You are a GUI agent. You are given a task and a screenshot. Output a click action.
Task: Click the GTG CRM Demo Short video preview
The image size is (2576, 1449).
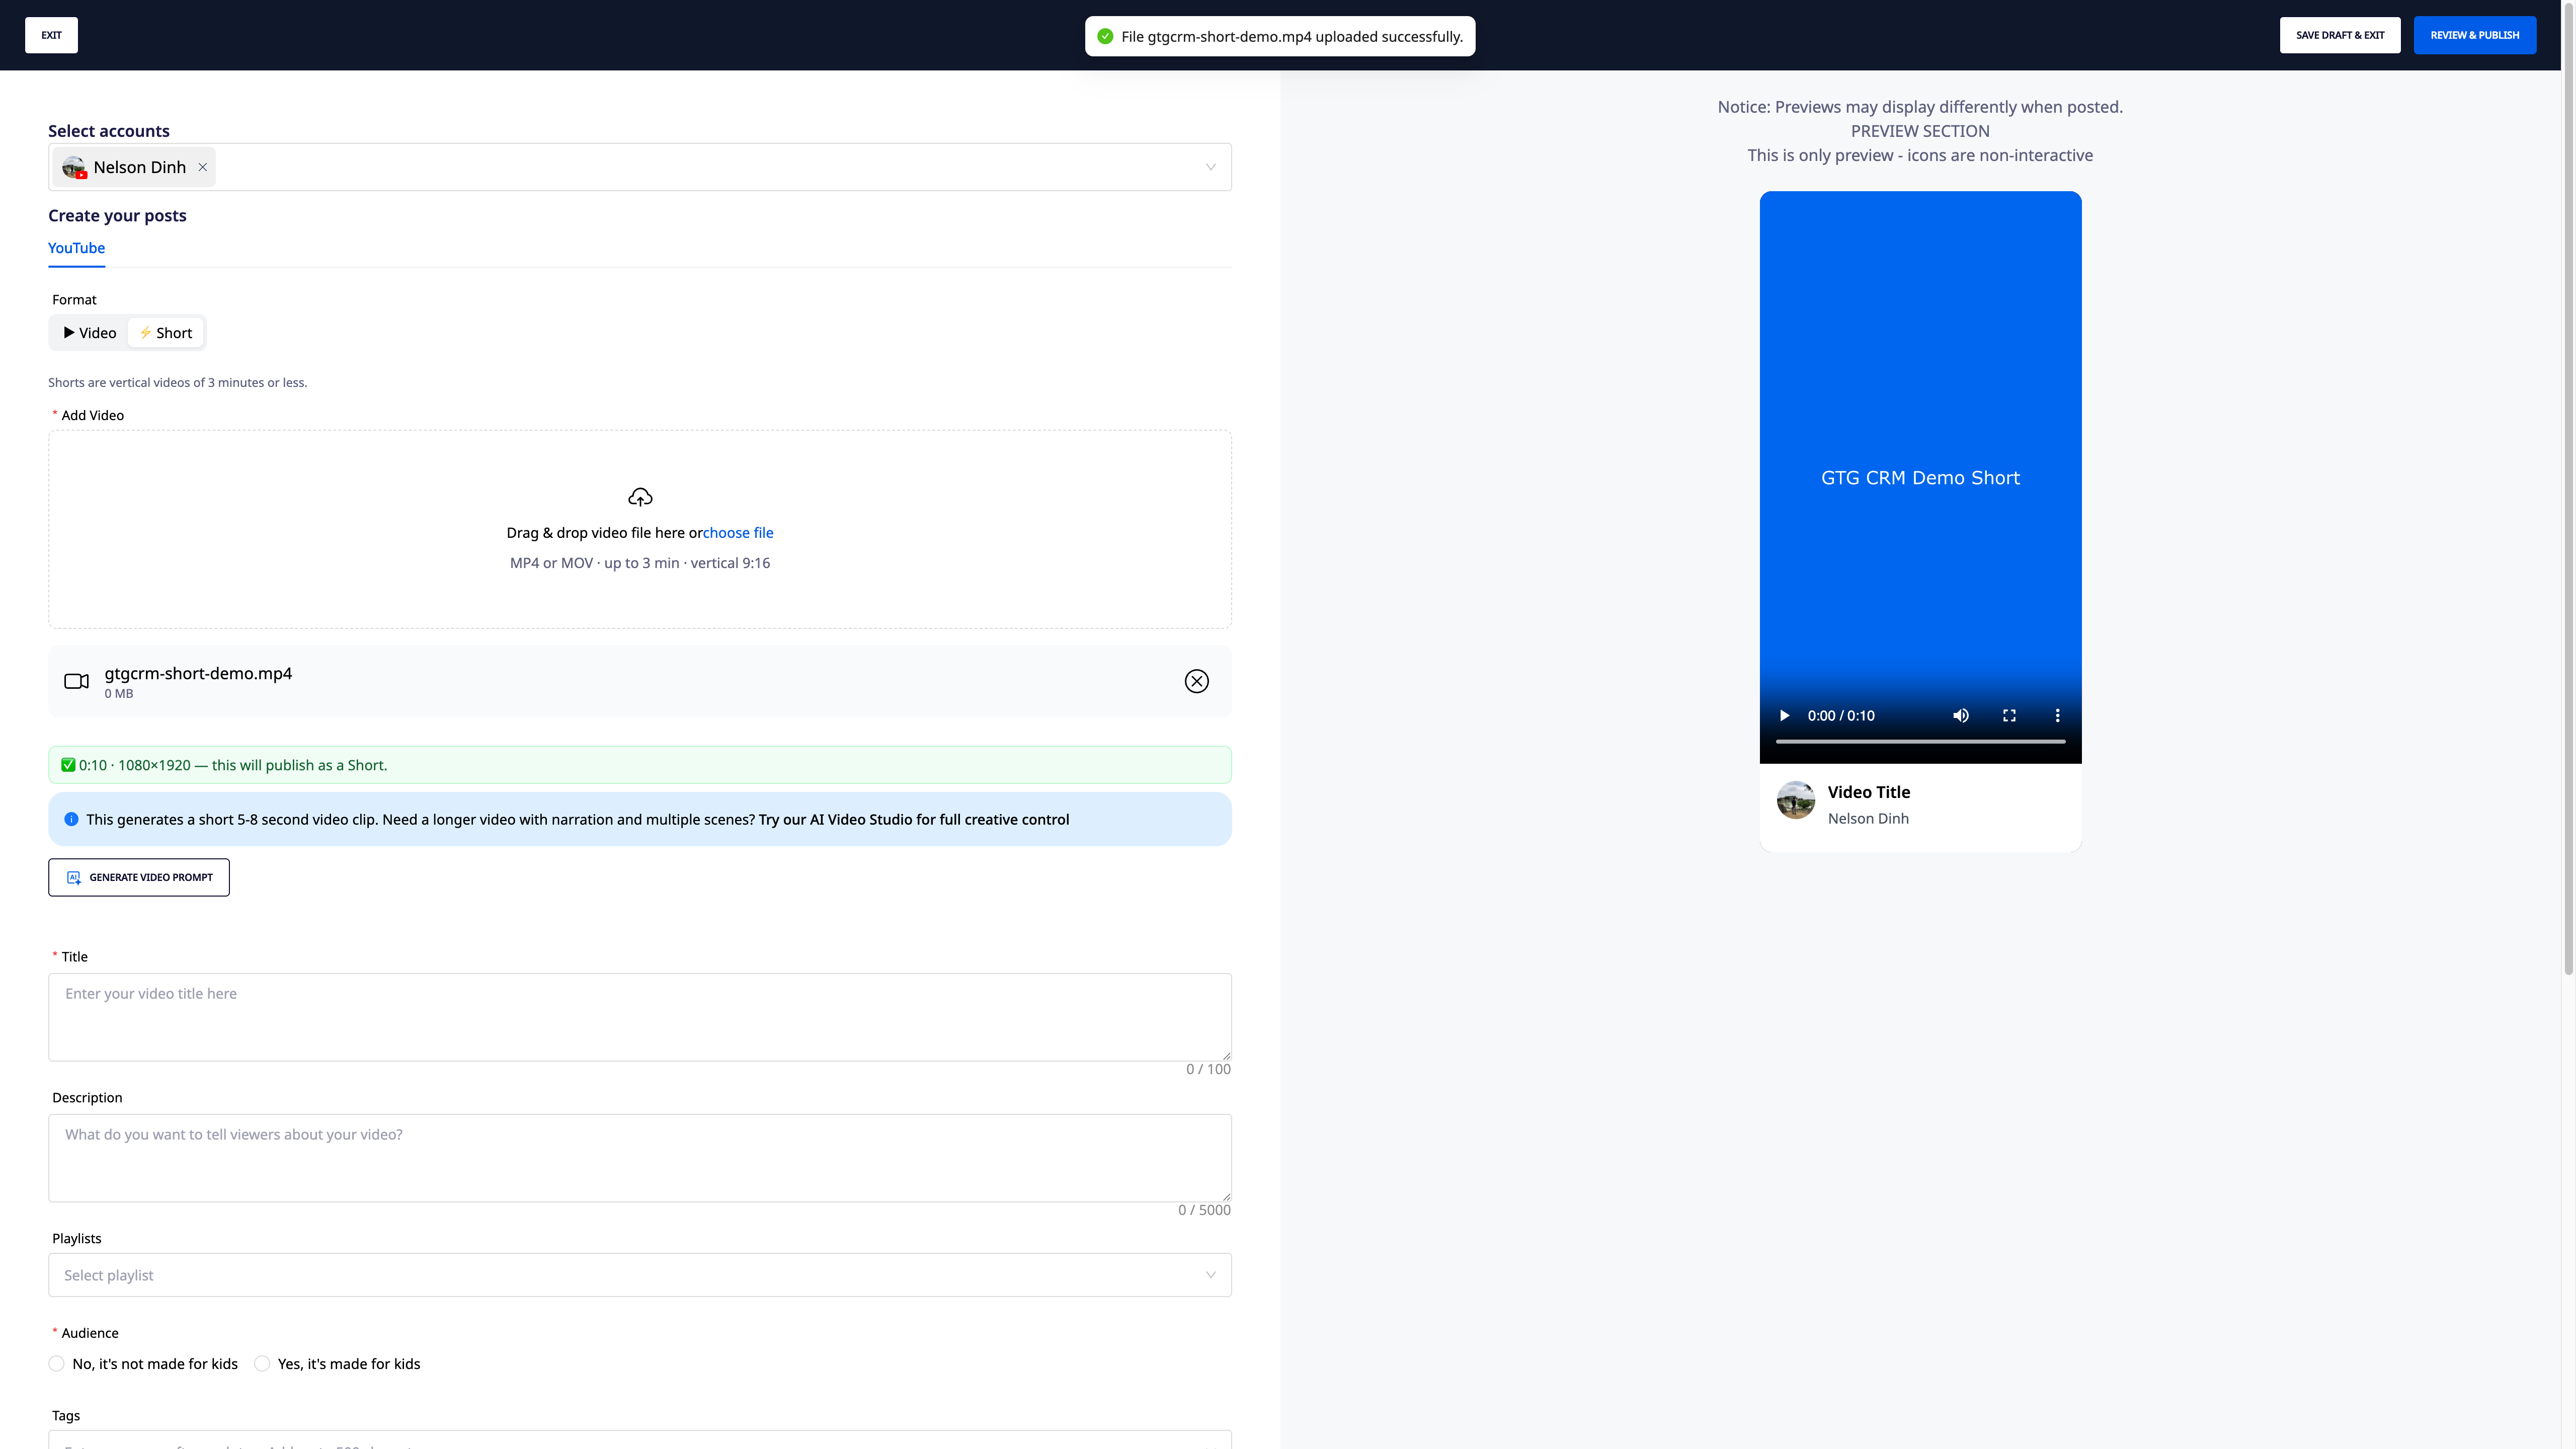1920,477
